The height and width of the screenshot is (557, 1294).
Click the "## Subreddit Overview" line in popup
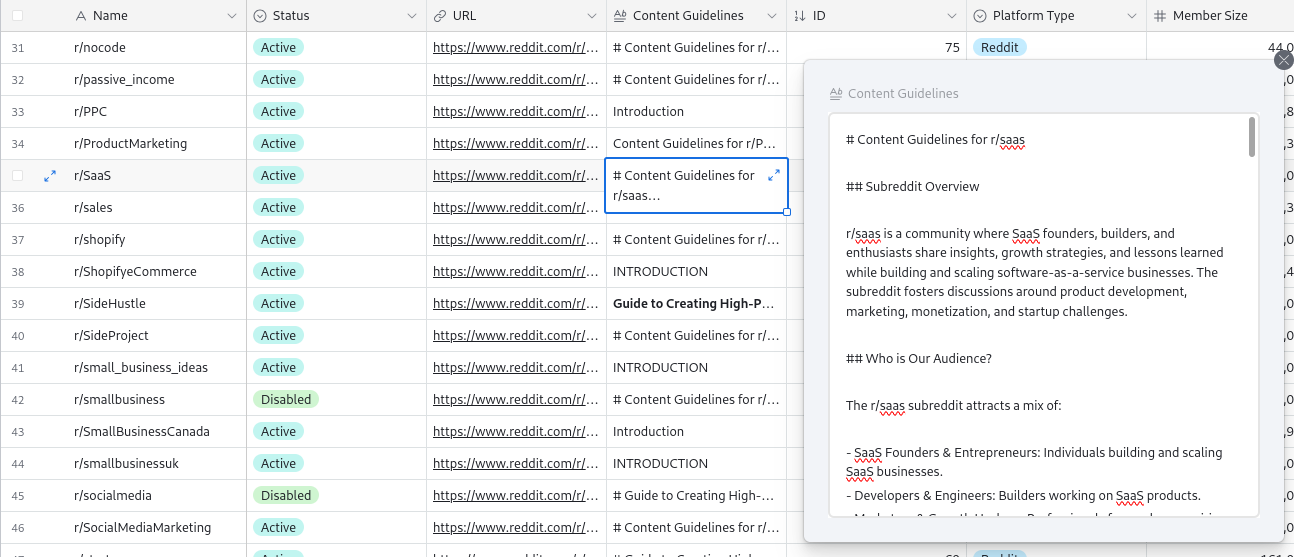913,187
